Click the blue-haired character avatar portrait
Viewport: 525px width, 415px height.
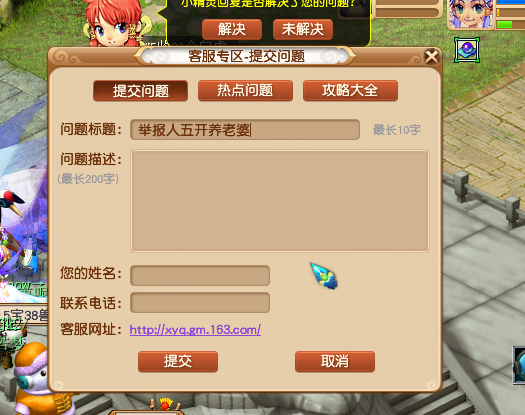click(471, 14)
